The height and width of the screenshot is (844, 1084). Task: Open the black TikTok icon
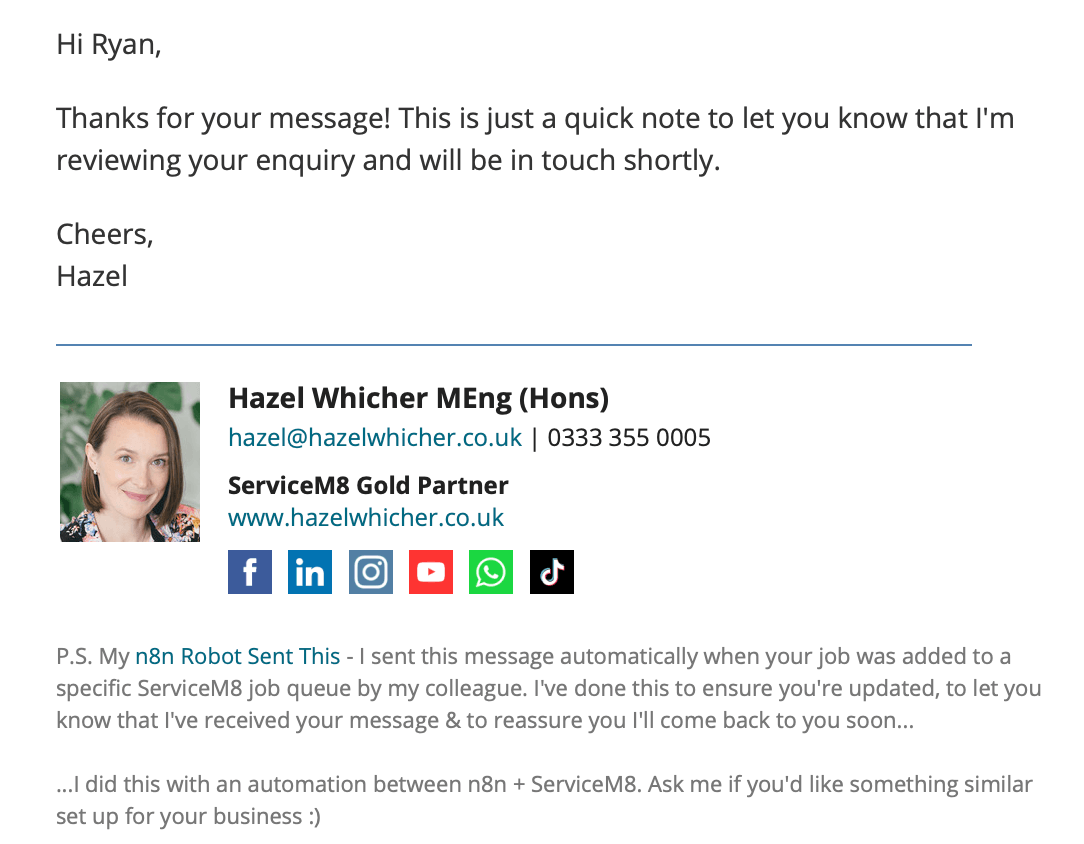[x=552, y=572]
